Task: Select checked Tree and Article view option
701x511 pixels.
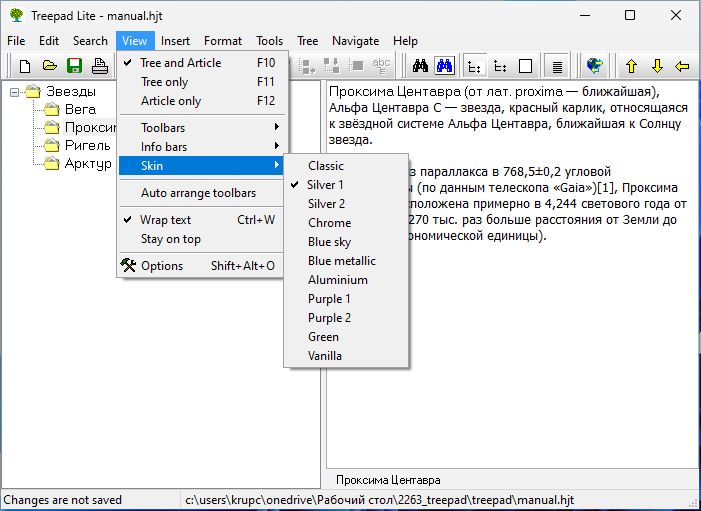Action: point(202,63)
